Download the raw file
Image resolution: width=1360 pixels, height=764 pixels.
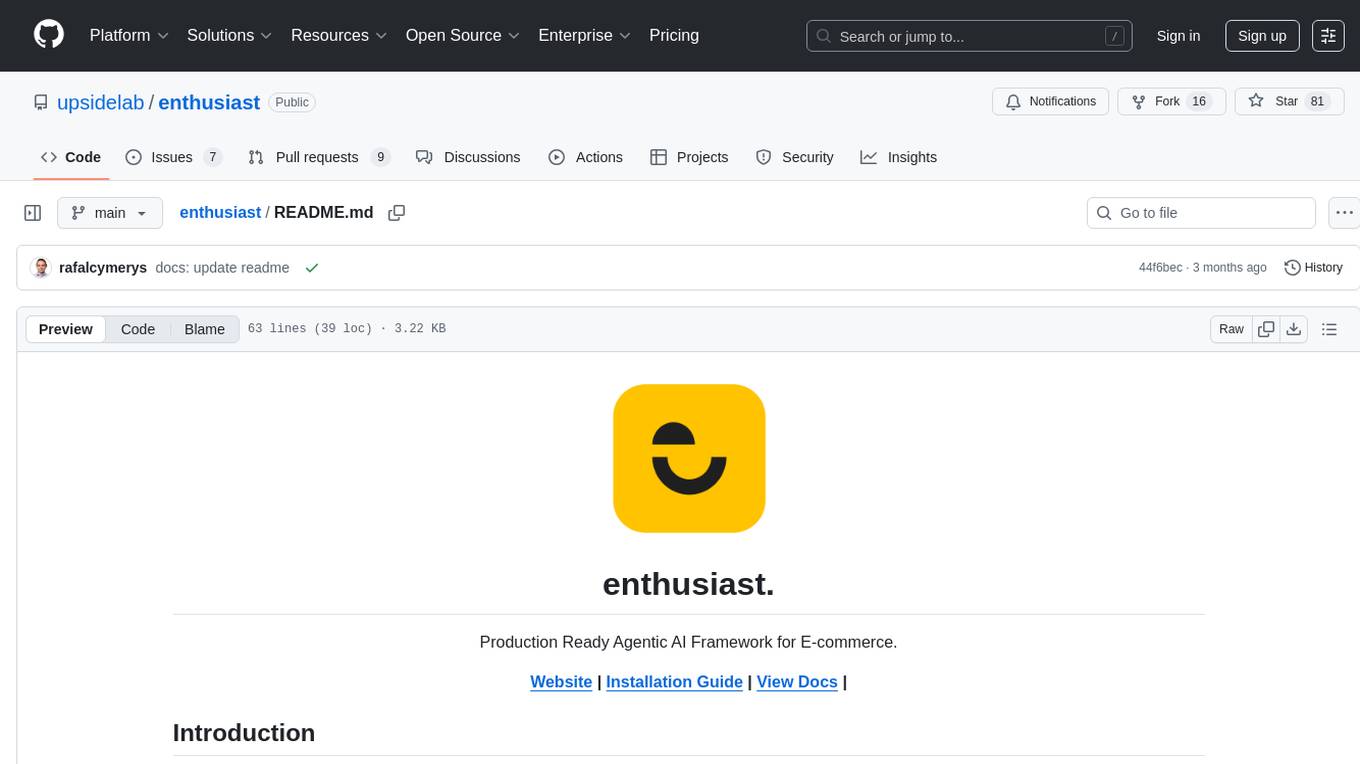pos(1293,329)
